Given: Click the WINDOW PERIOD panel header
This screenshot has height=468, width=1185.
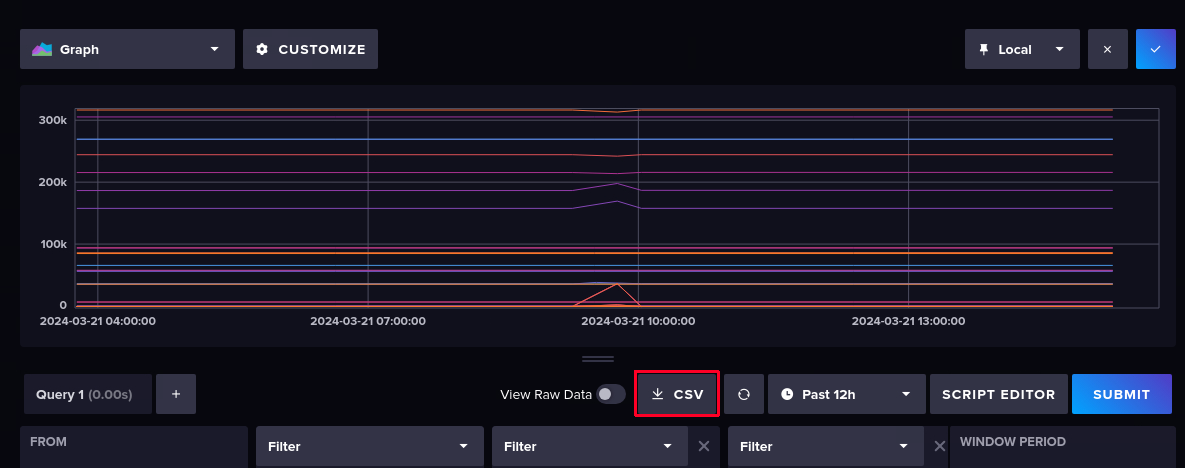Looking at the screenshot, I should pos(1012,441).
